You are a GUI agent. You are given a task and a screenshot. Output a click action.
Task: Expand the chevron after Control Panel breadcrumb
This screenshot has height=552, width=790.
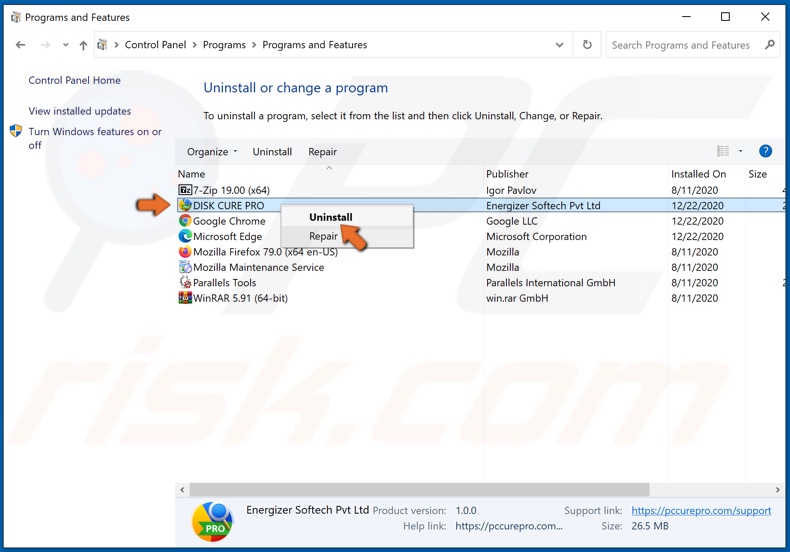(194, 45)
